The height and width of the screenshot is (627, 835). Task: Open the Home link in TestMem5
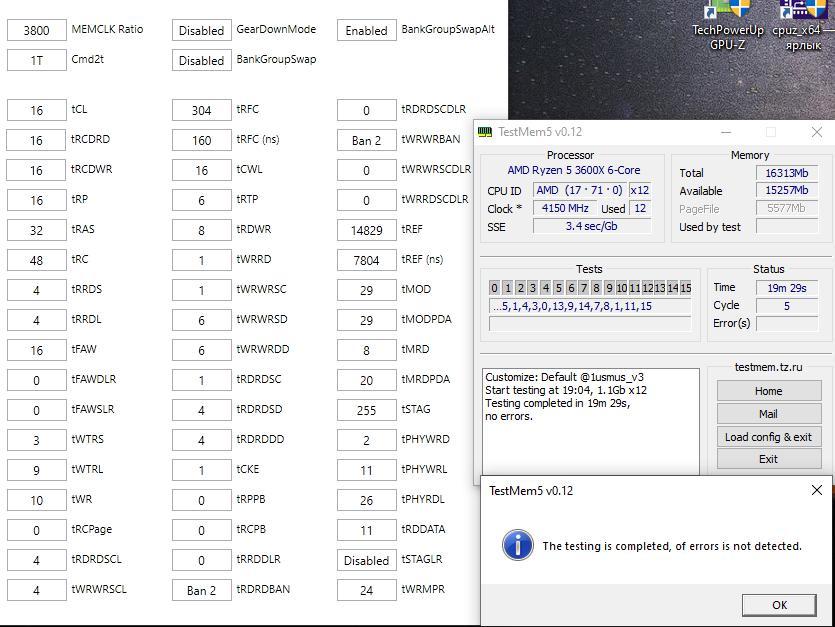pos(768,391)
